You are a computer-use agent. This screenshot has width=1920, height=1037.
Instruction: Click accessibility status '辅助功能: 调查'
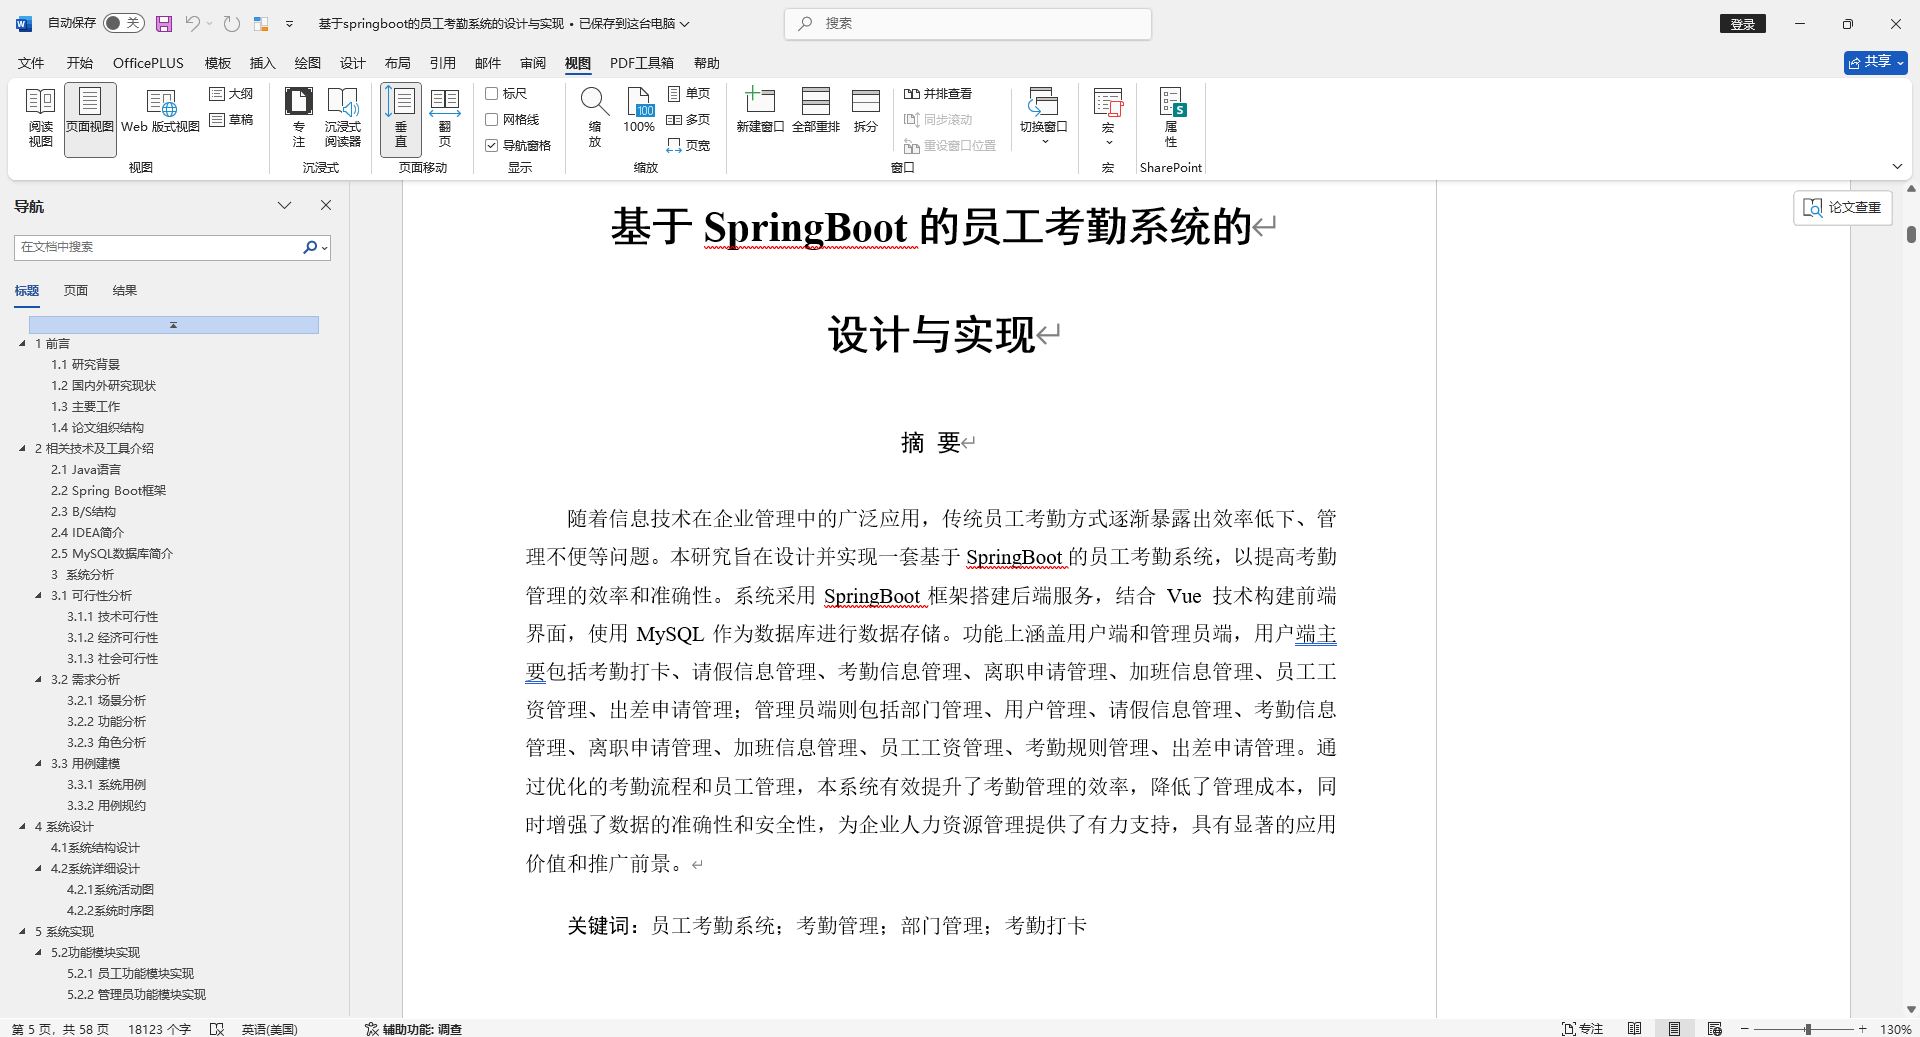click(x=413, y=1029)
